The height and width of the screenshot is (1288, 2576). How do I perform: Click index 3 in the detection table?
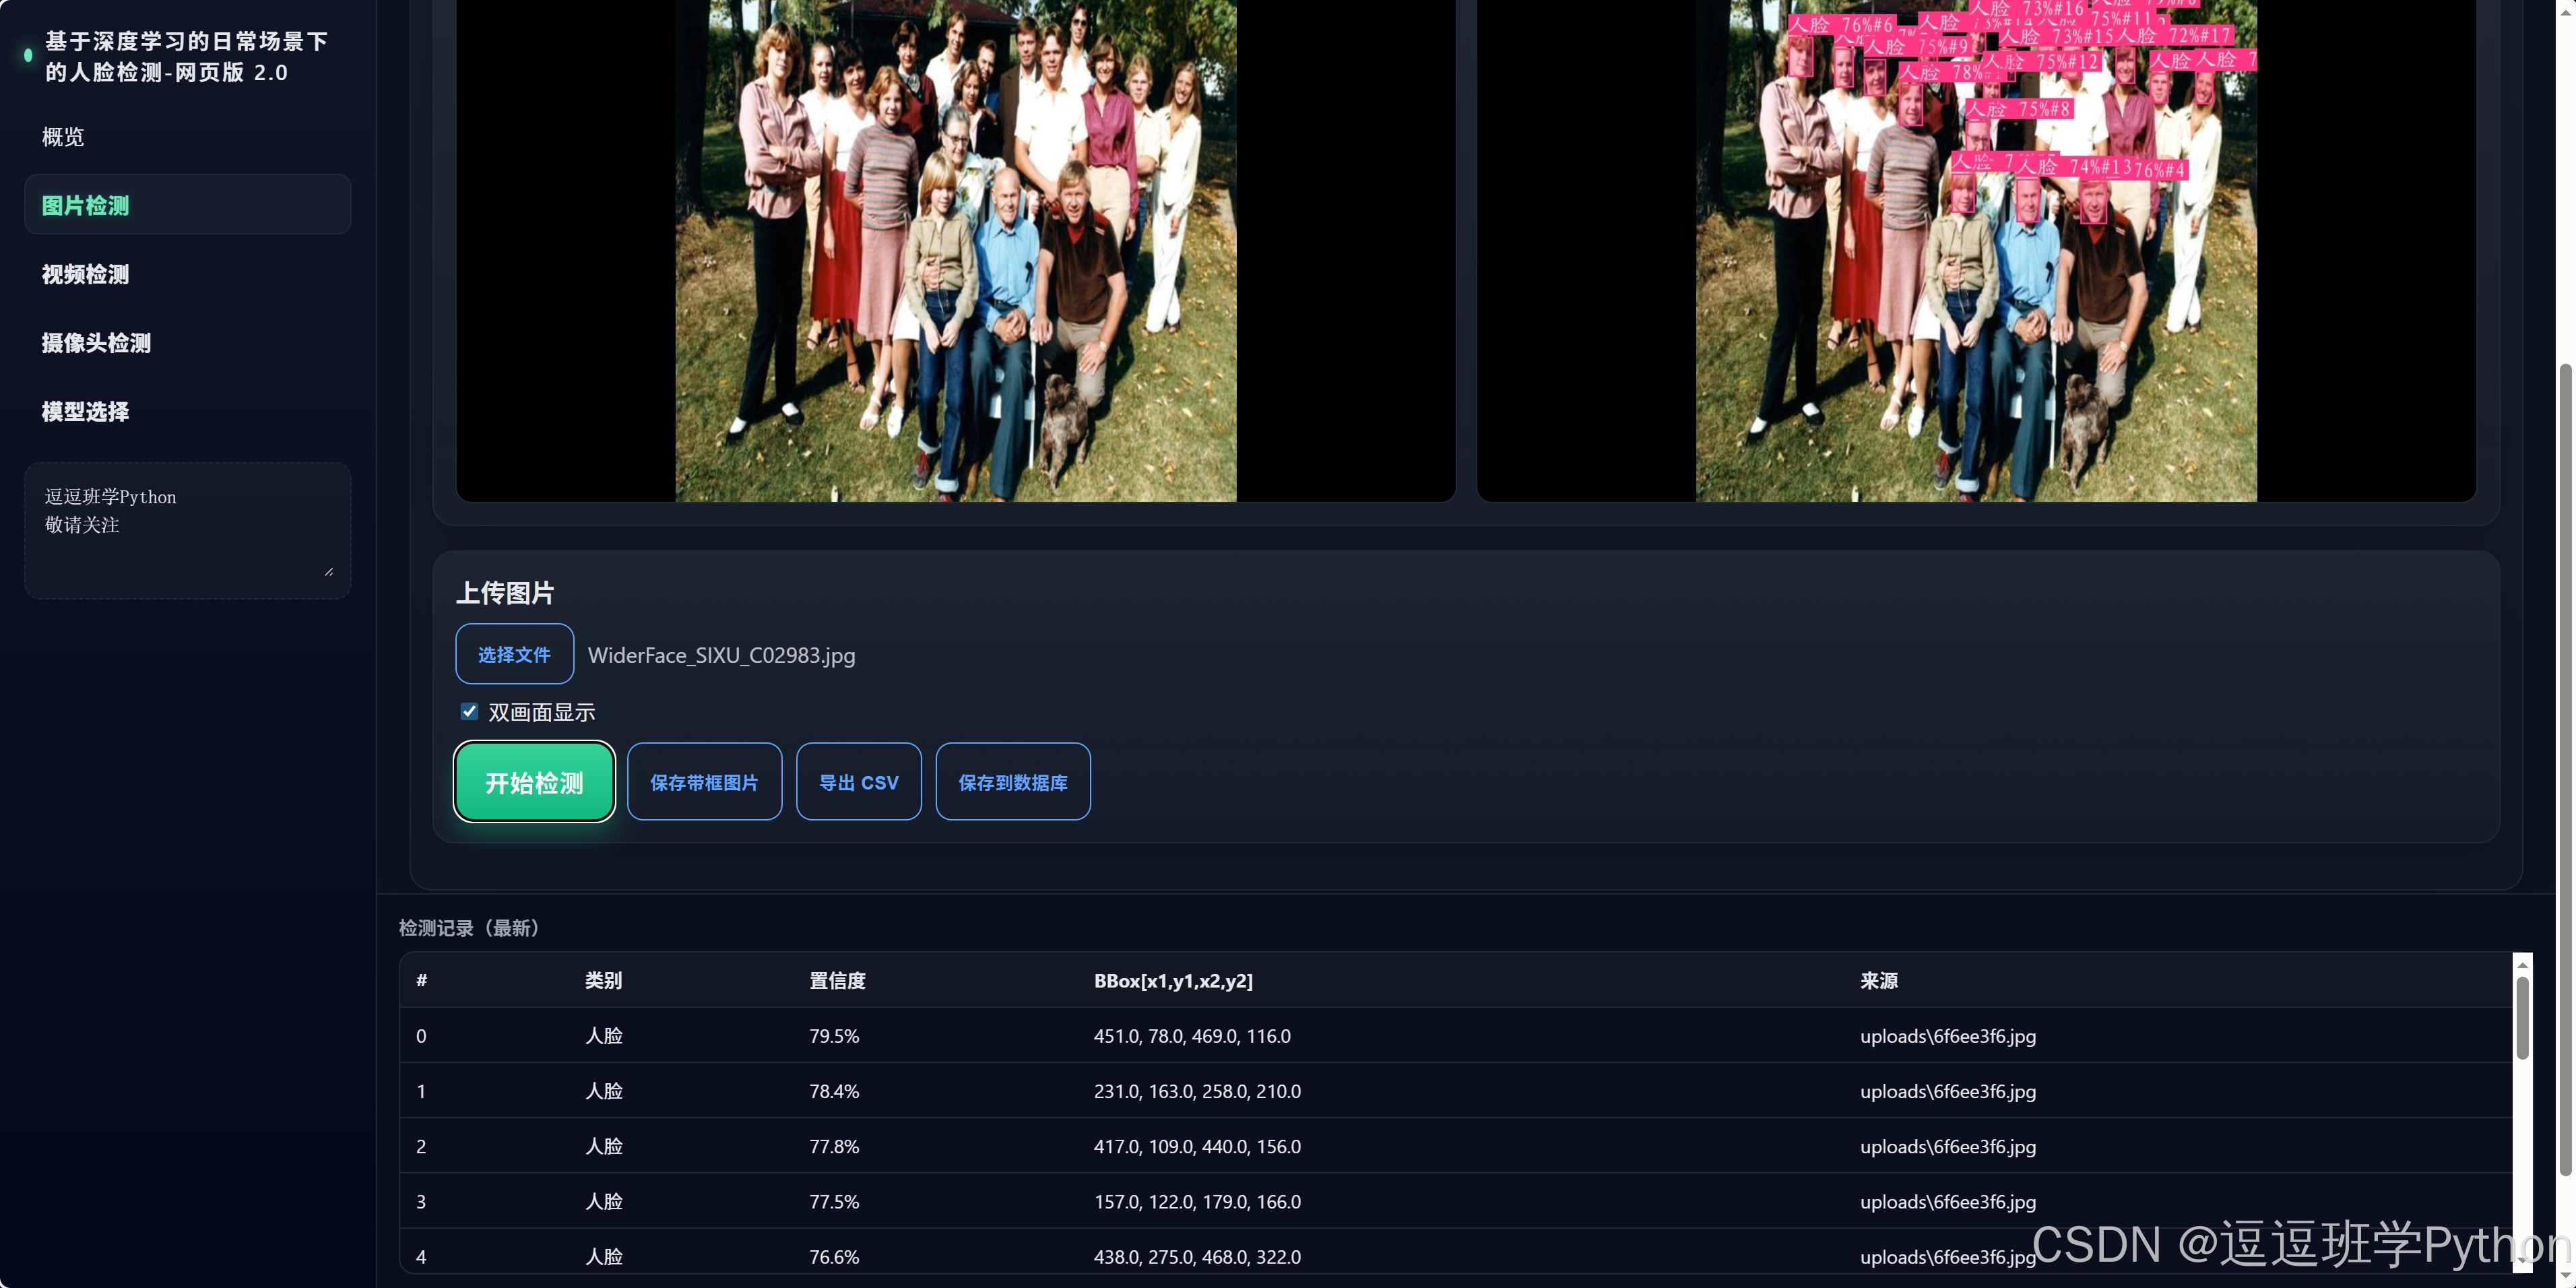pos(421,1201)
